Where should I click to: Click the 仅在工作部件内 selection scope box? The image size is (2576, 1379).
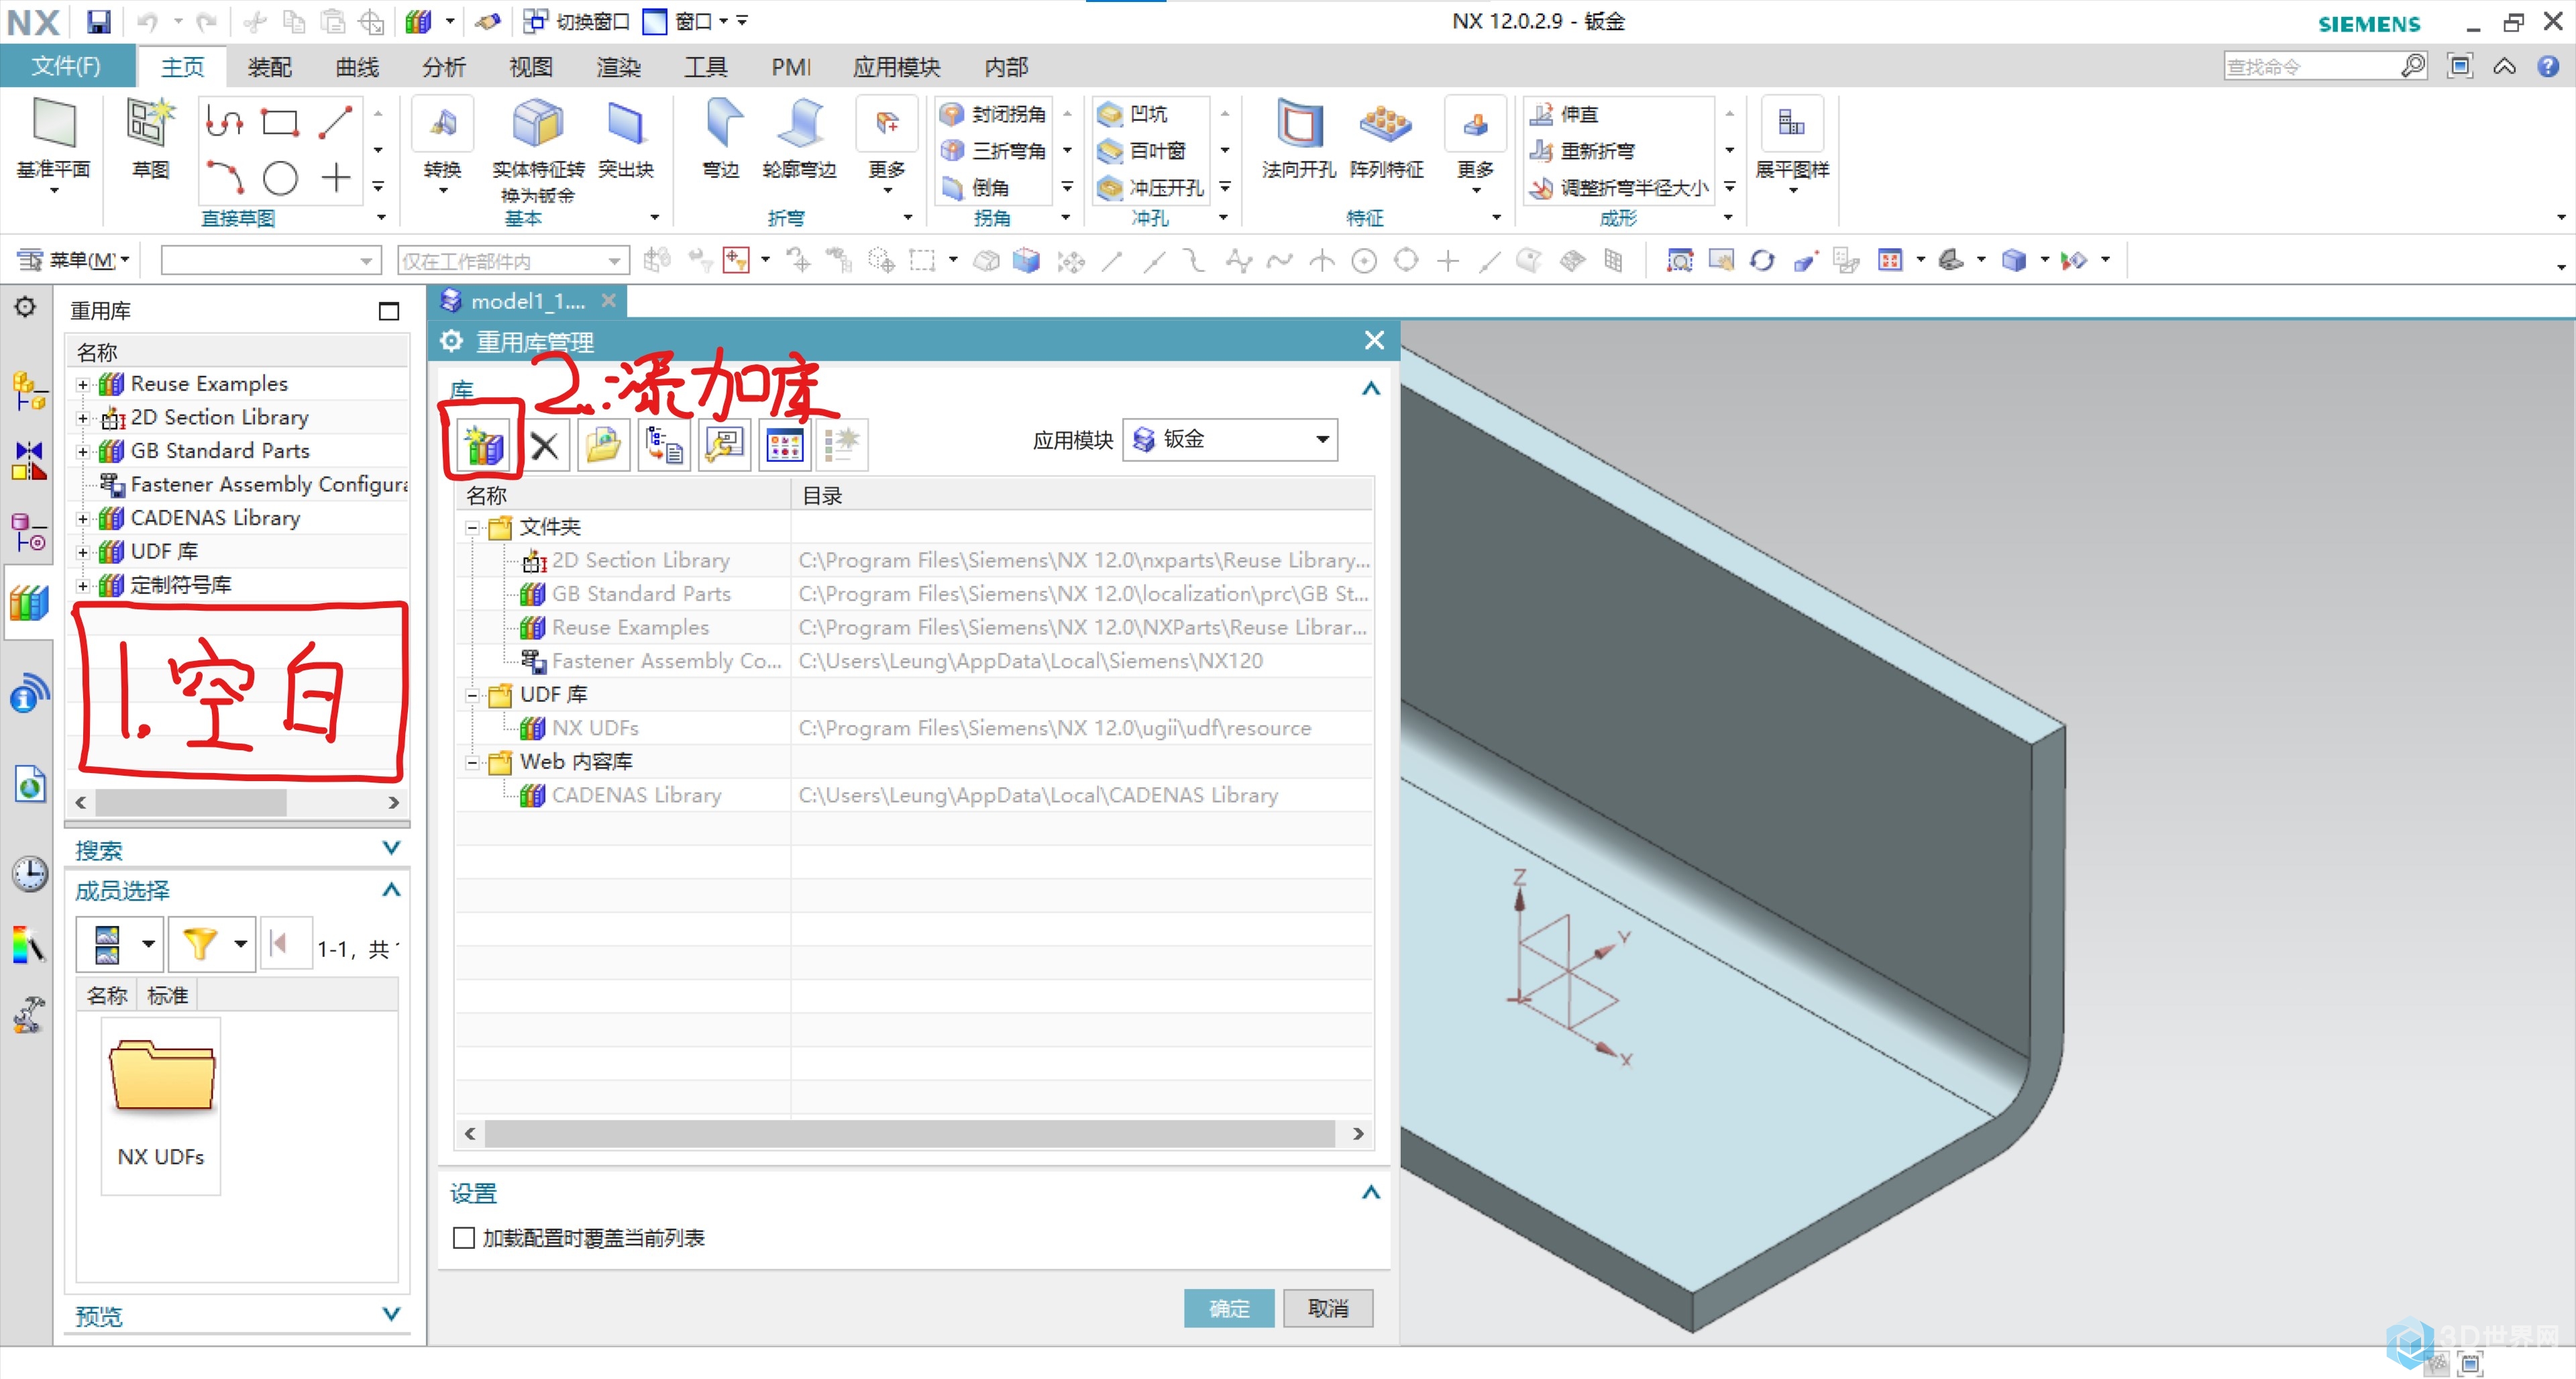(x=513, y=260)
